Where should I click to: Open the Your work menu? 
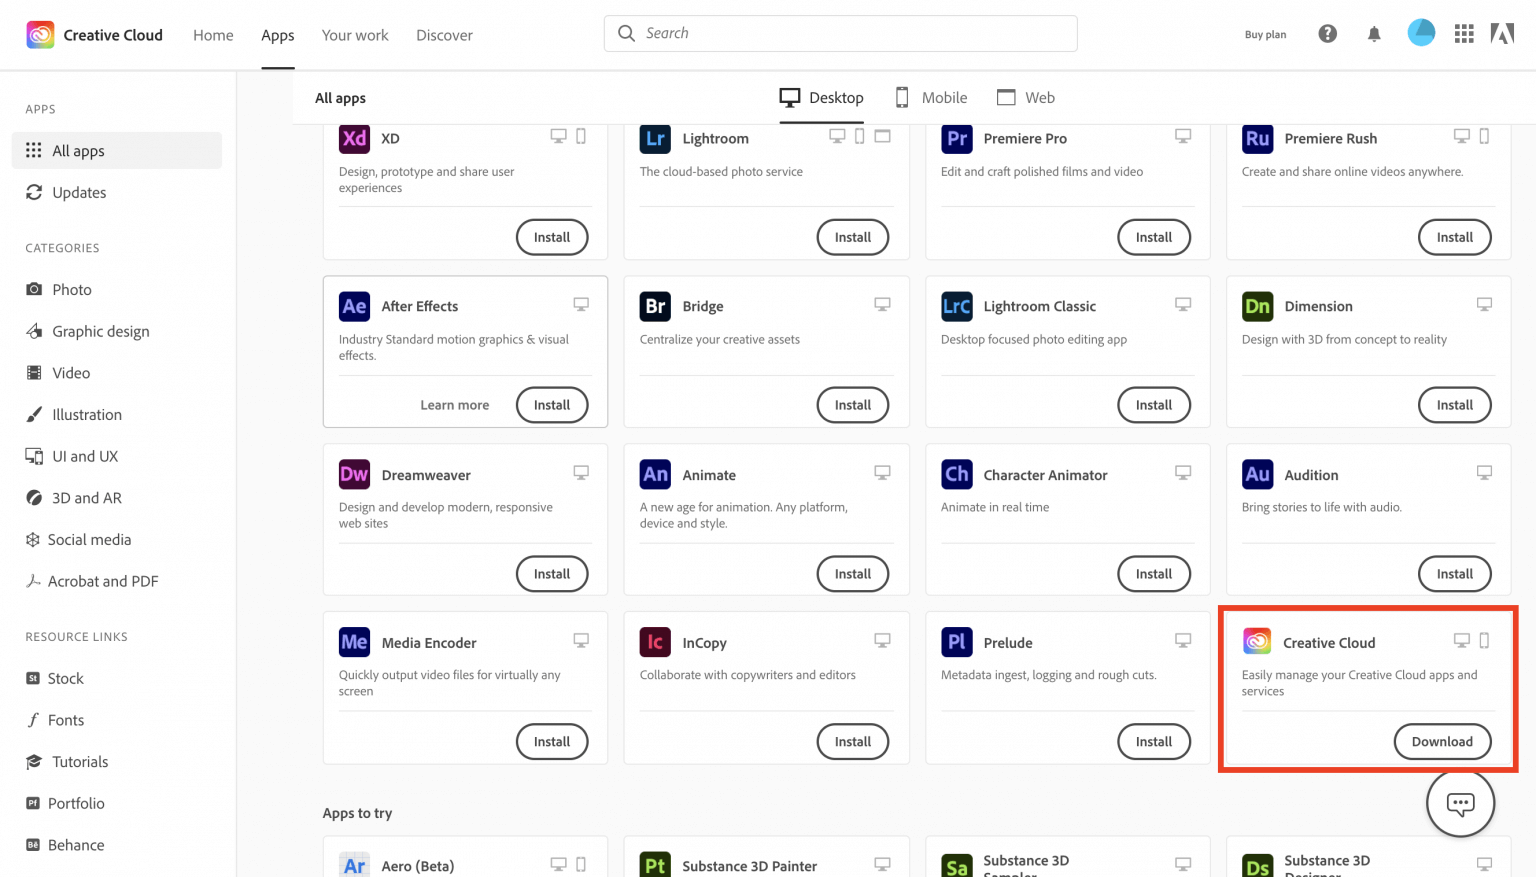[355, 35]
